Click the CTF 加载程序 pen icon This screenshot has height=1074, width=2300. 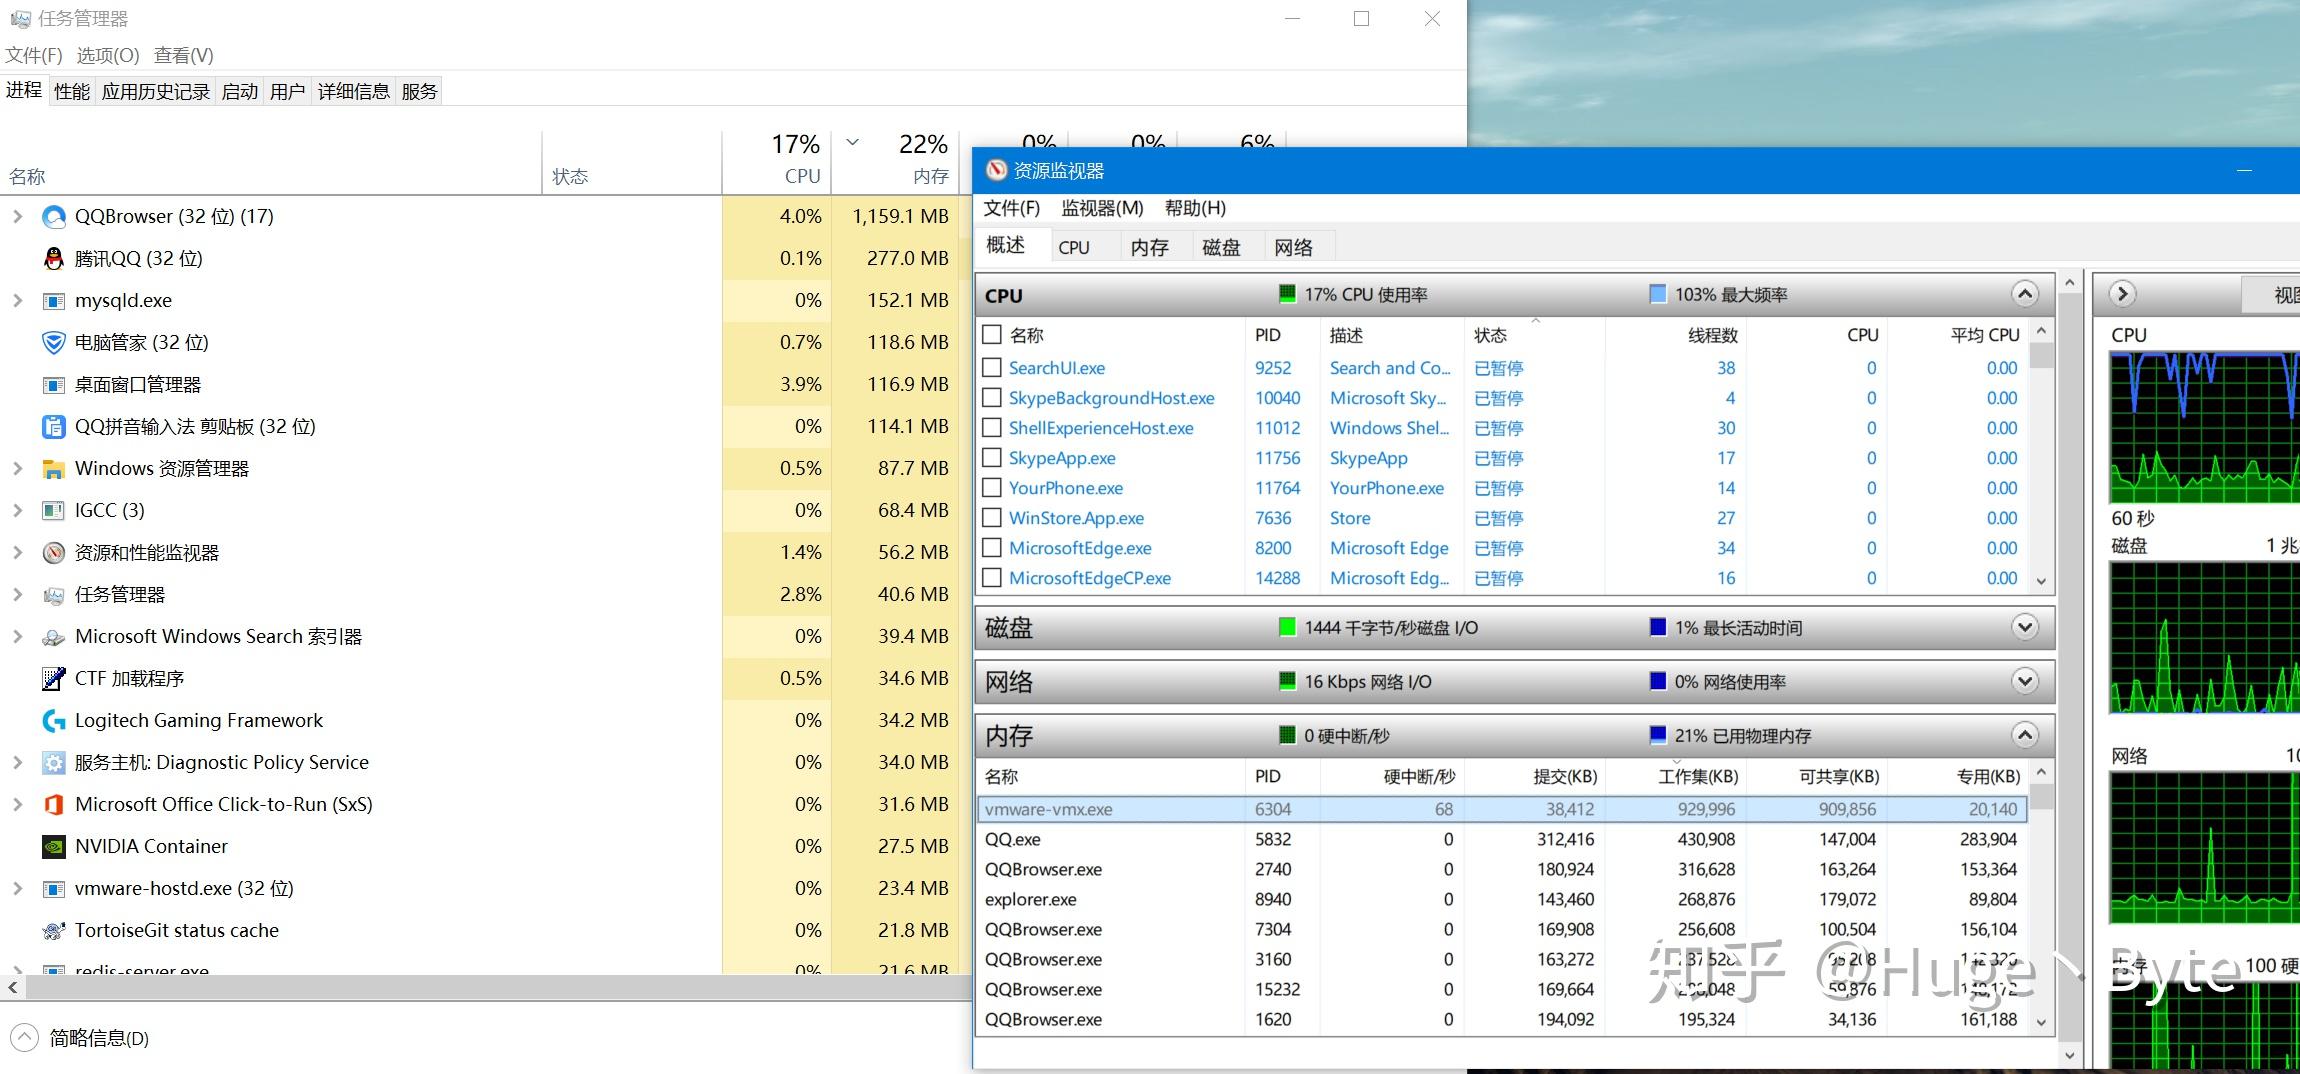(54, 678)
